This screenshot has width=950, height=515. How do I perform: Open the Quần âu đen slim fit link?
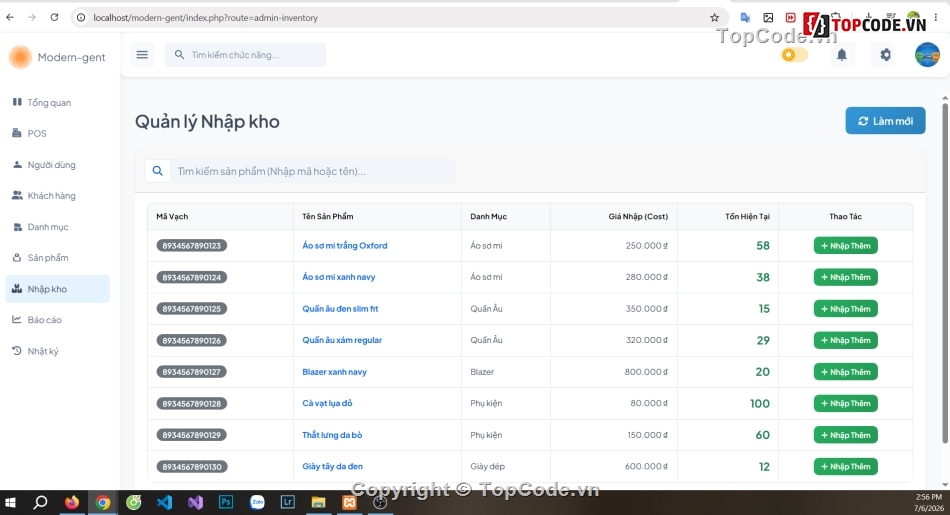(340, 309)
